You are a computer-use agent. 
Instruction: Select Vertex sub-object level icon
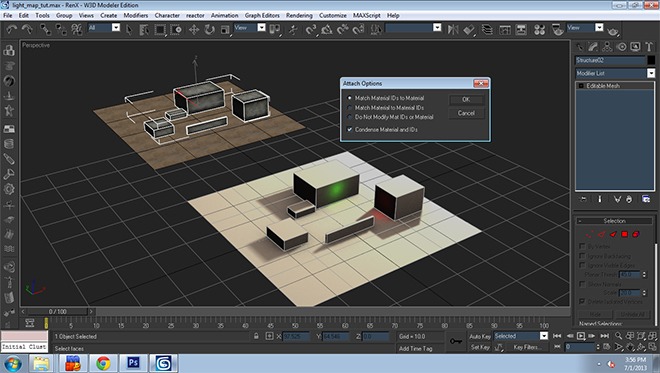click(589, 234)
